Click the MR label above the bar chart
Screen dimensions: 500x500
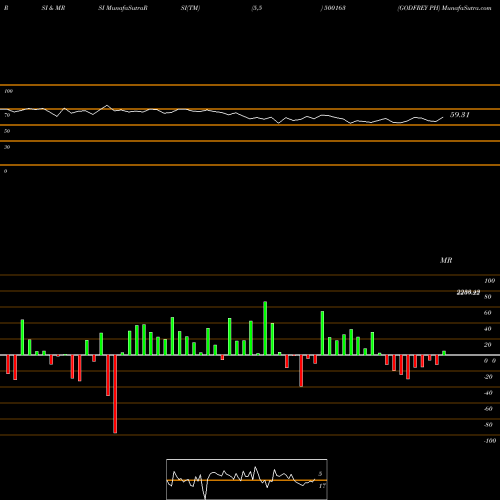coord(446,260)
